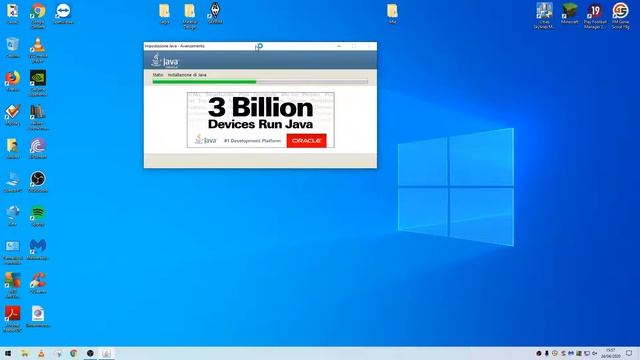The height and width of the screenshot is (360, 640).
Task: Open the This PC desktop icon
Action: pos(13,182)
